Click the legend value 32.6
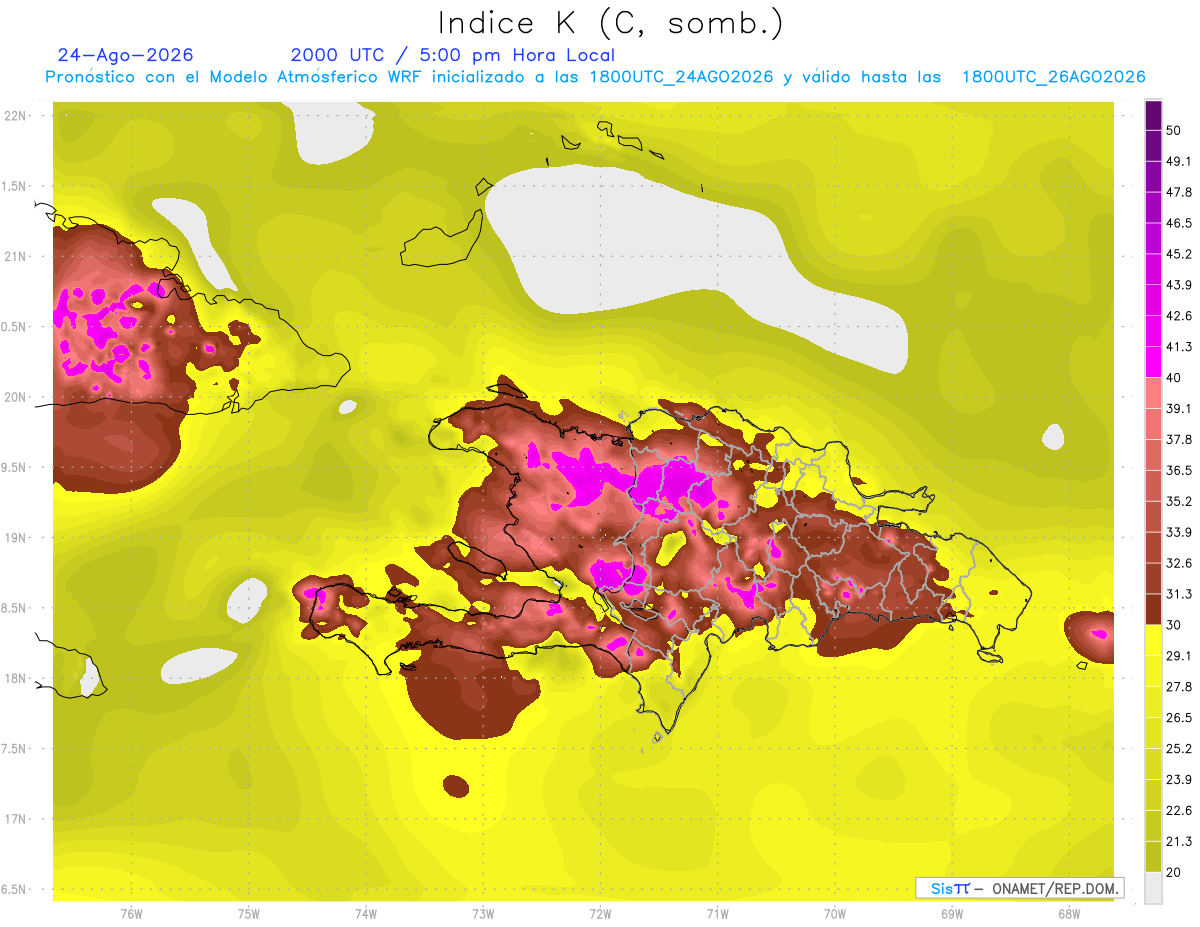1200x927 pixels. (1178, 563)
